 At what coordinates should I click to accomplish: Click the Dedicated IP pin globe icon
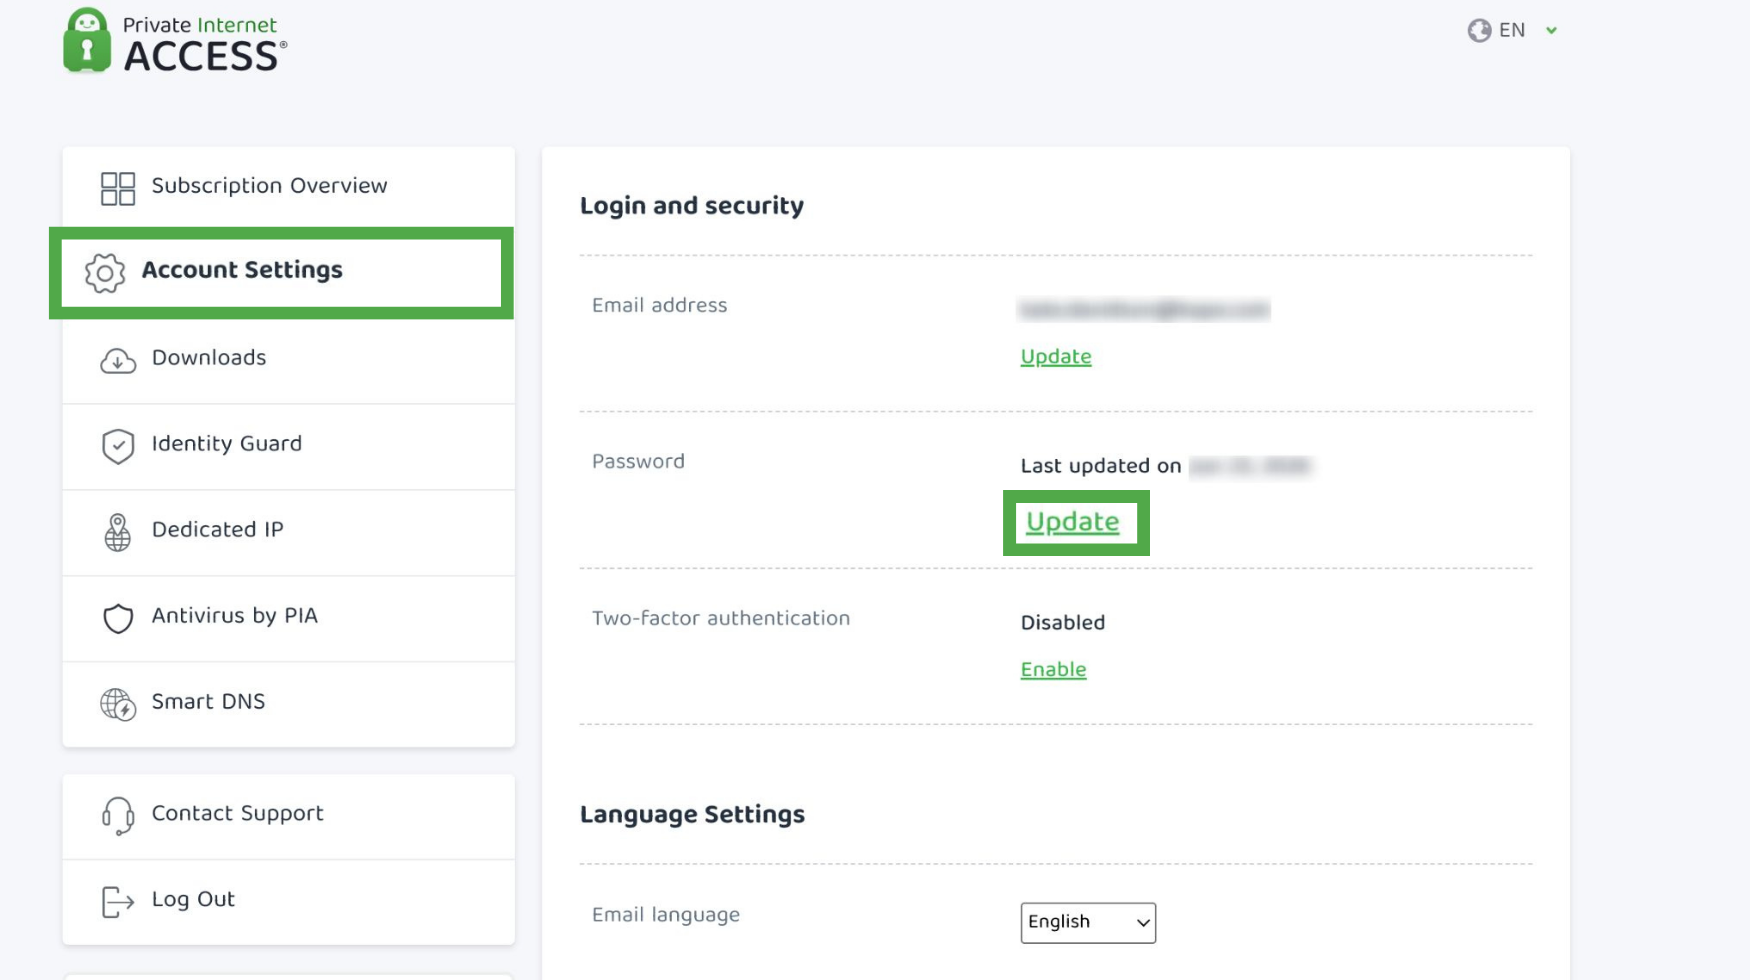pyautogui.click(x=118, y=532)
